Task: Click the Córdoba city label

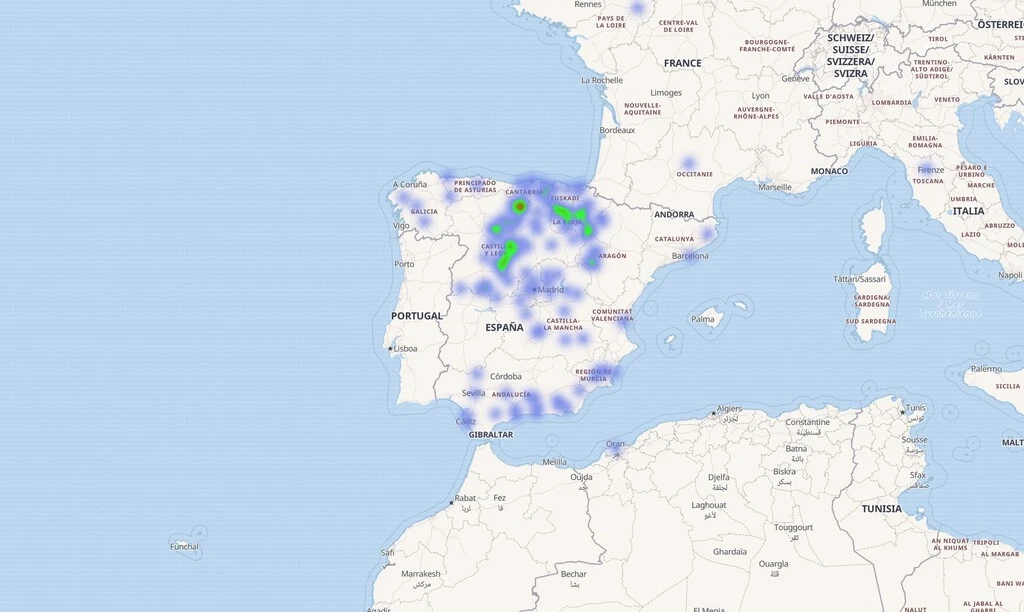Action: pos(506,376)
